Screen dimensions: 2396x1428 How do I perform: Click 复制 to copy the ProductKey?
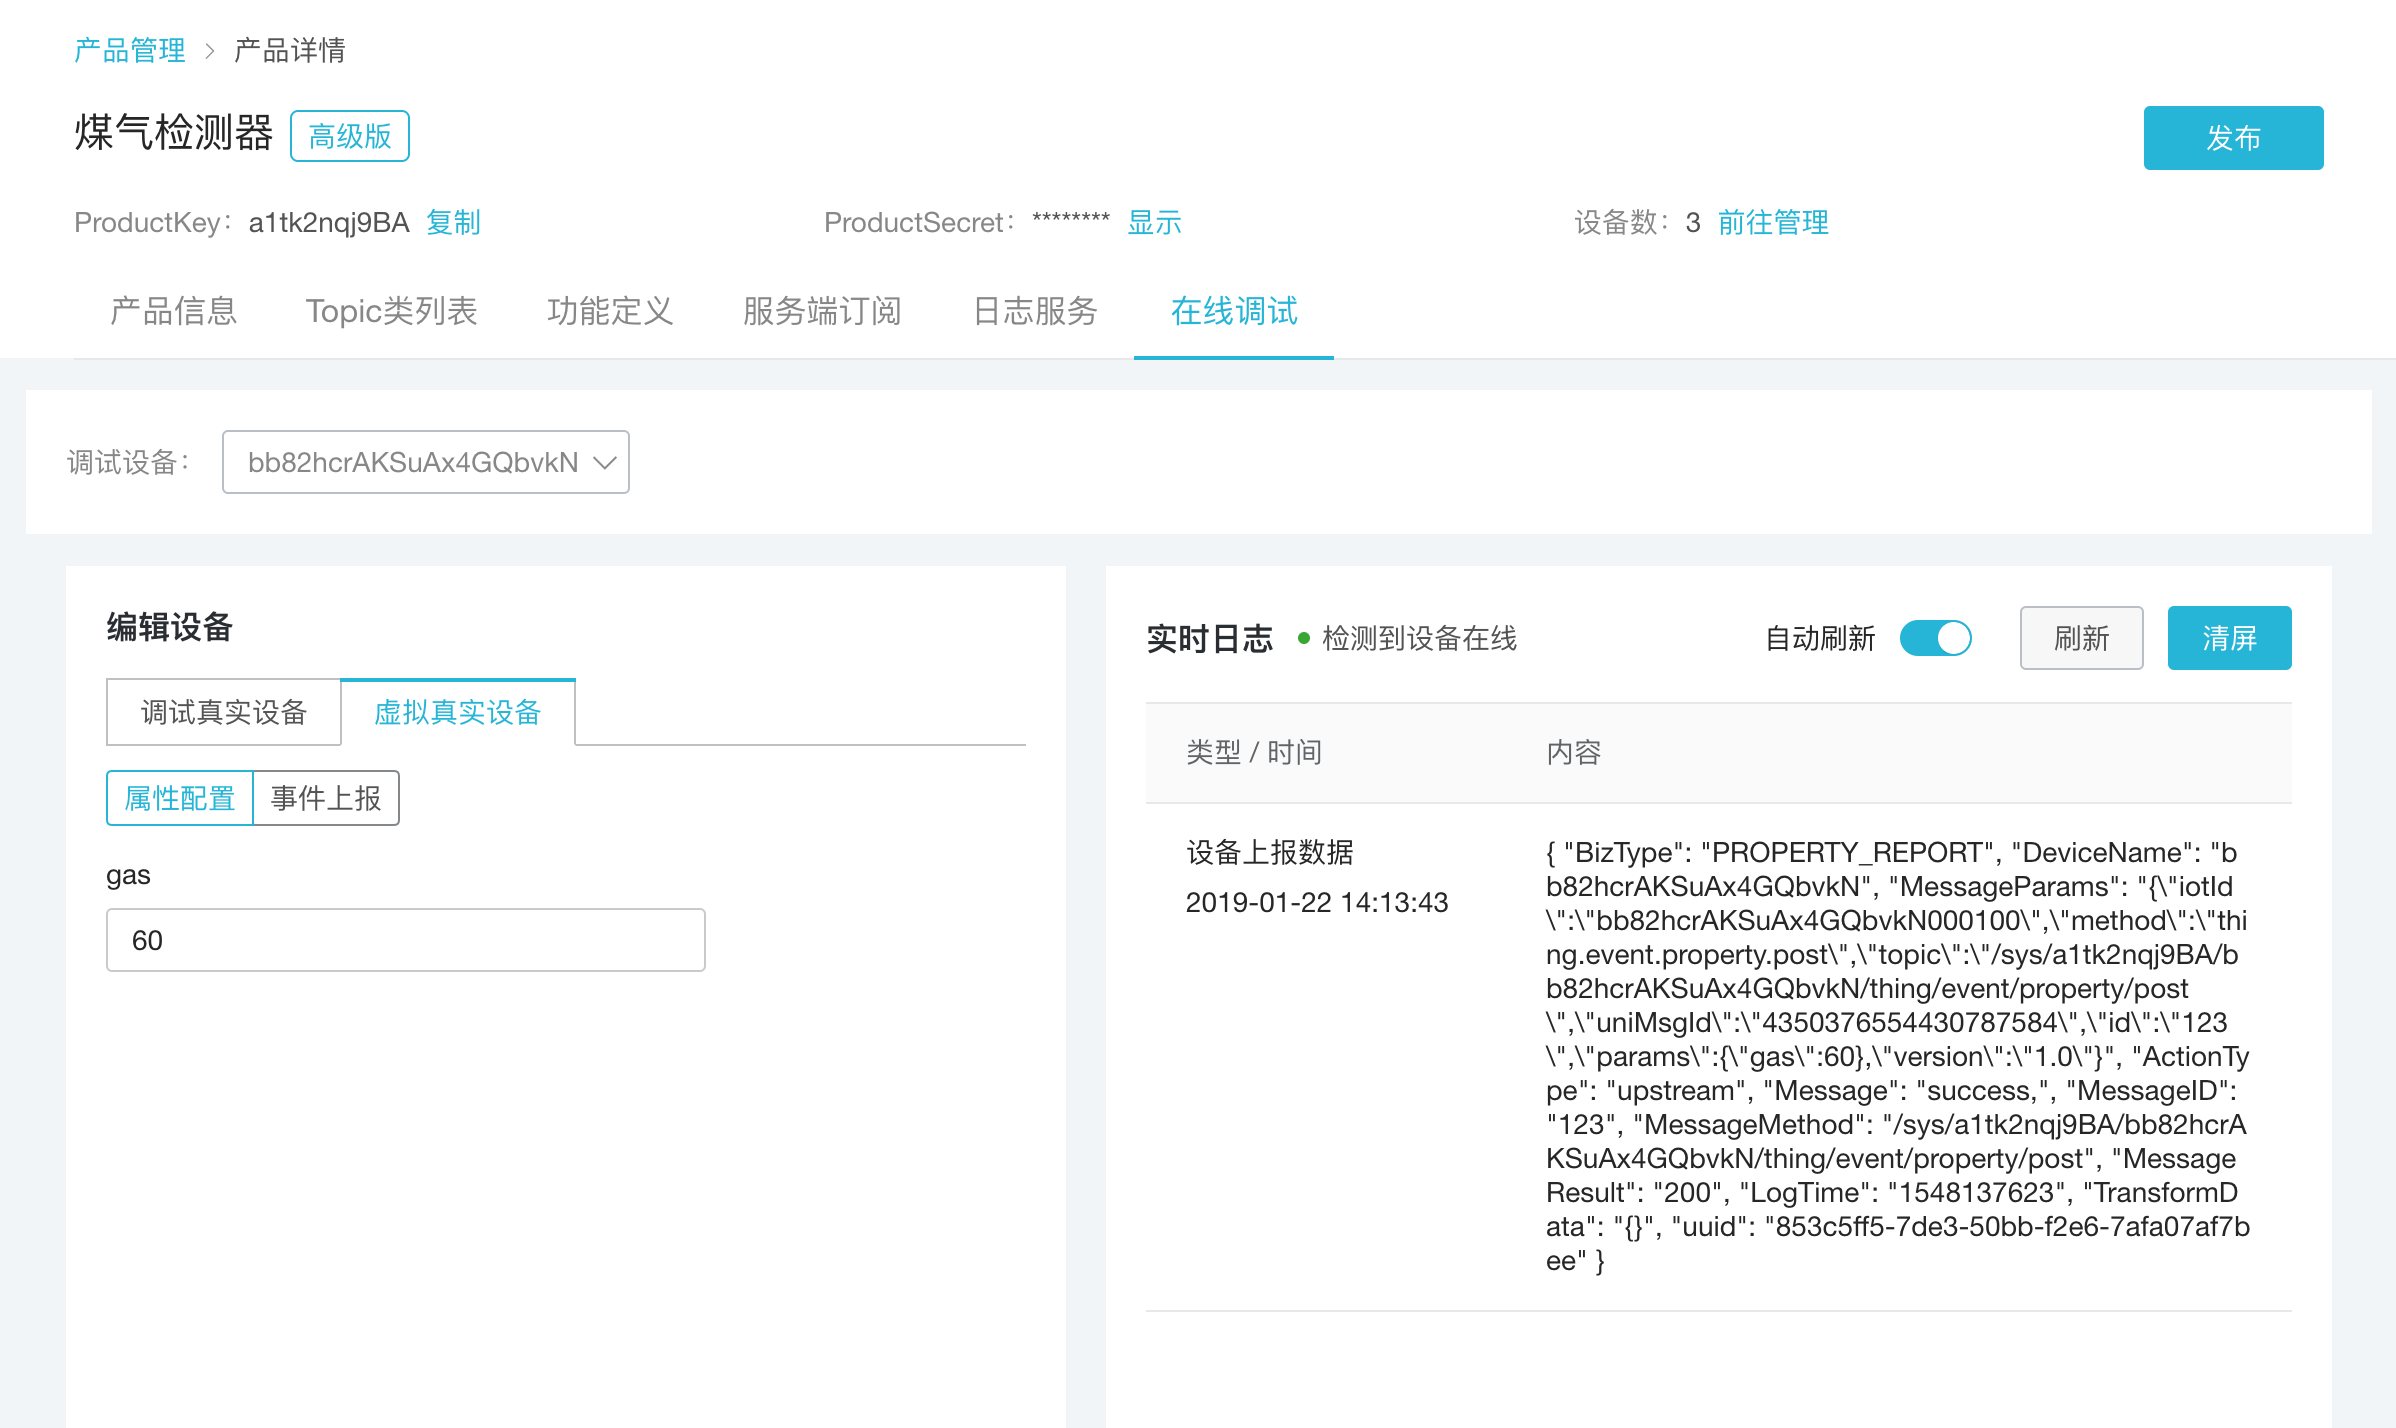(x=453, y=222)
